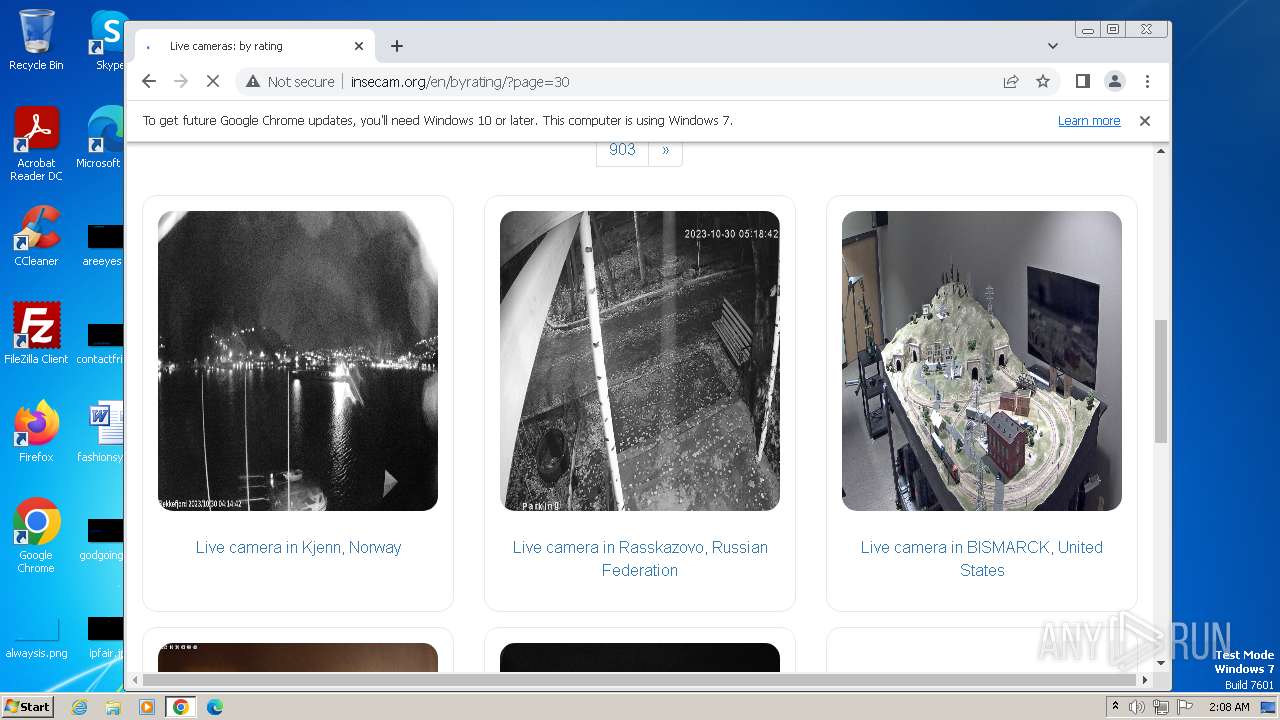Open File Explorer from the taskbar

tap(113, 707)
